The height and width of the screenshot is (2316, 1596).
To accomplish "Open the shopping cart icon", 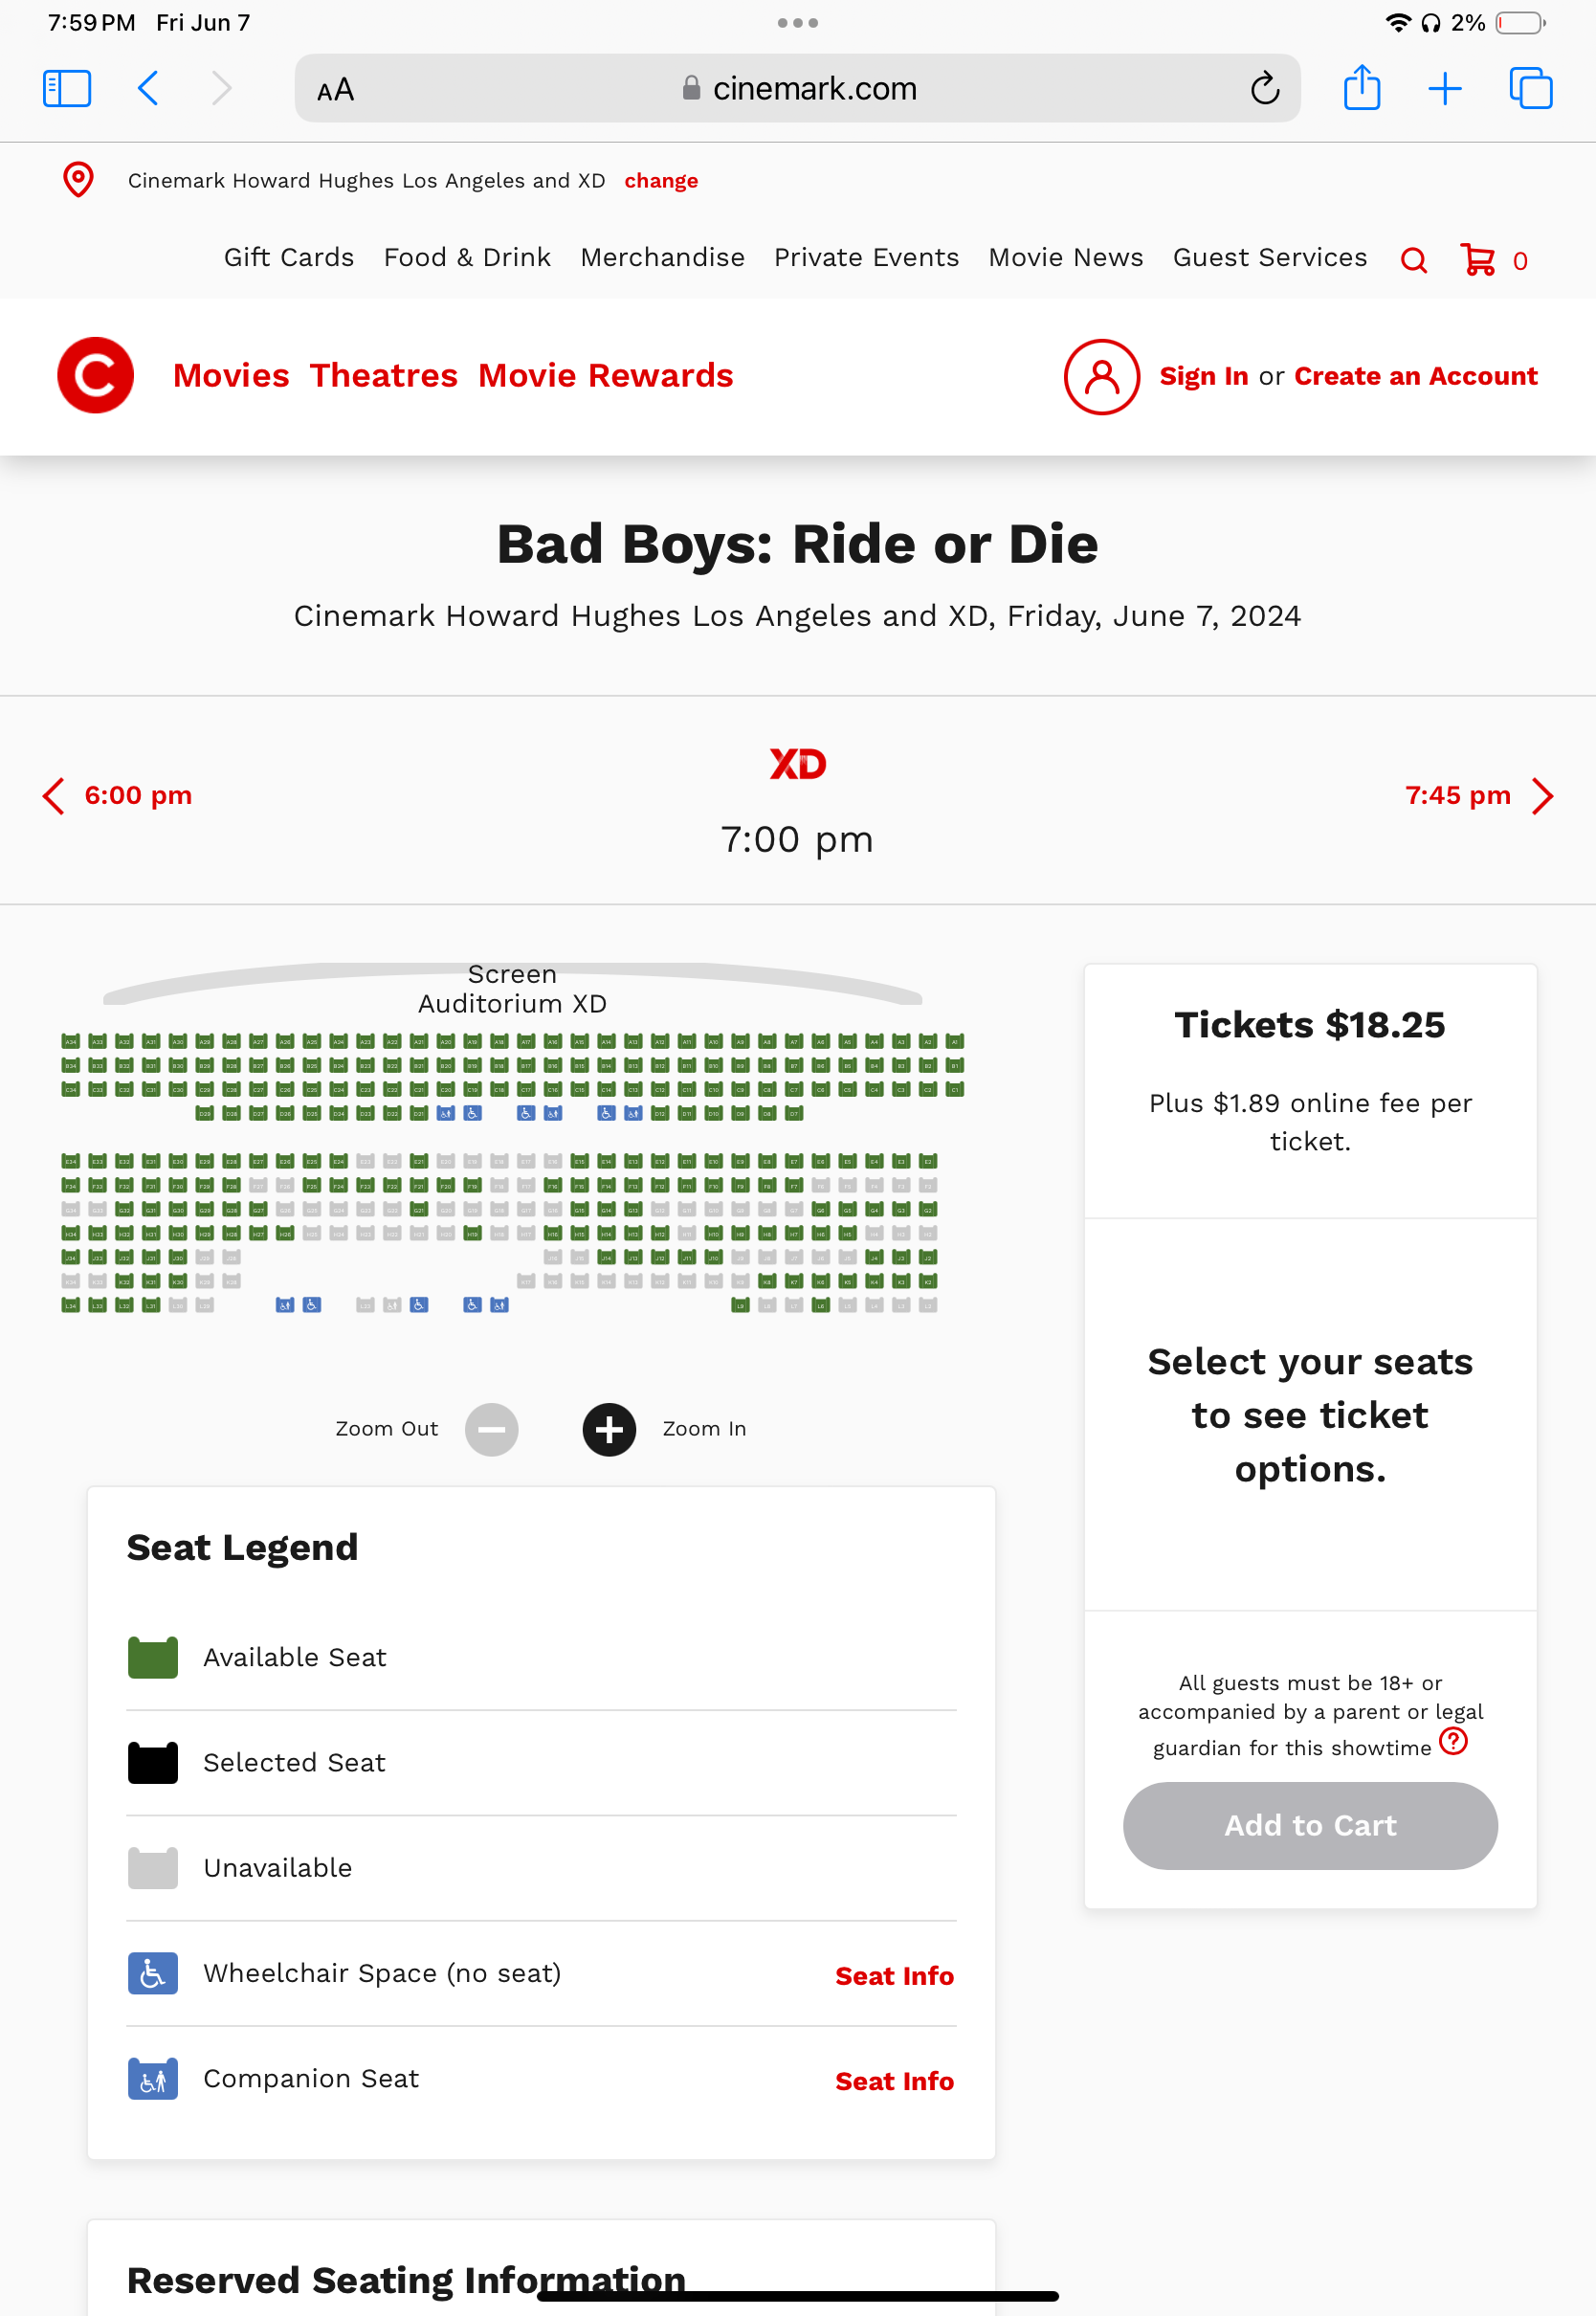I will pos(1477,260).
